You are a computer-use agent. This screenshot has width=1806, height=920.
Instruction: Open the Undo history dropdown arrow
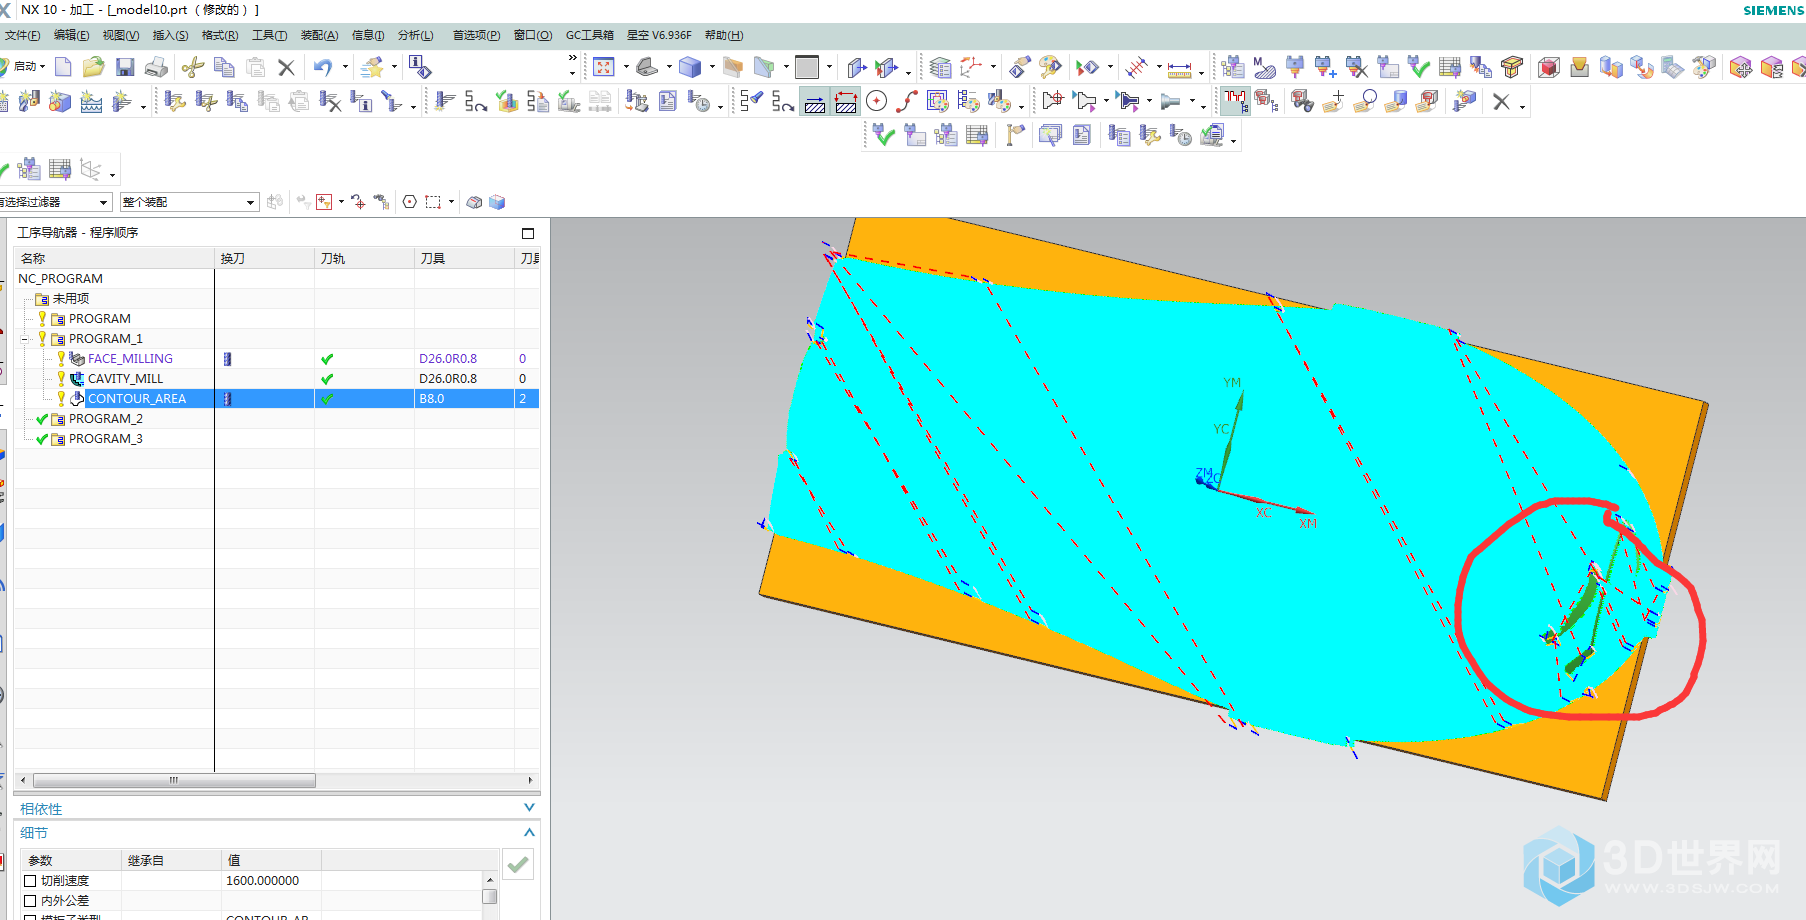coord(345,67)
